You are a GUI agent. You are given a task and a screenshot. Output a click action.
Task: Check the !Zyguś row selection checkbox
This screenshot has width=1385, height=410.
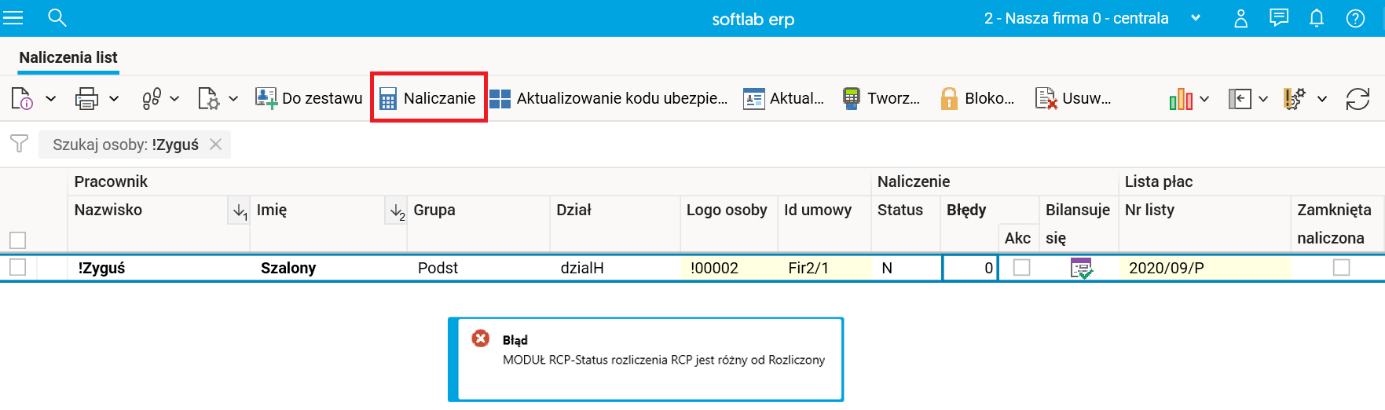coord(17,267)
